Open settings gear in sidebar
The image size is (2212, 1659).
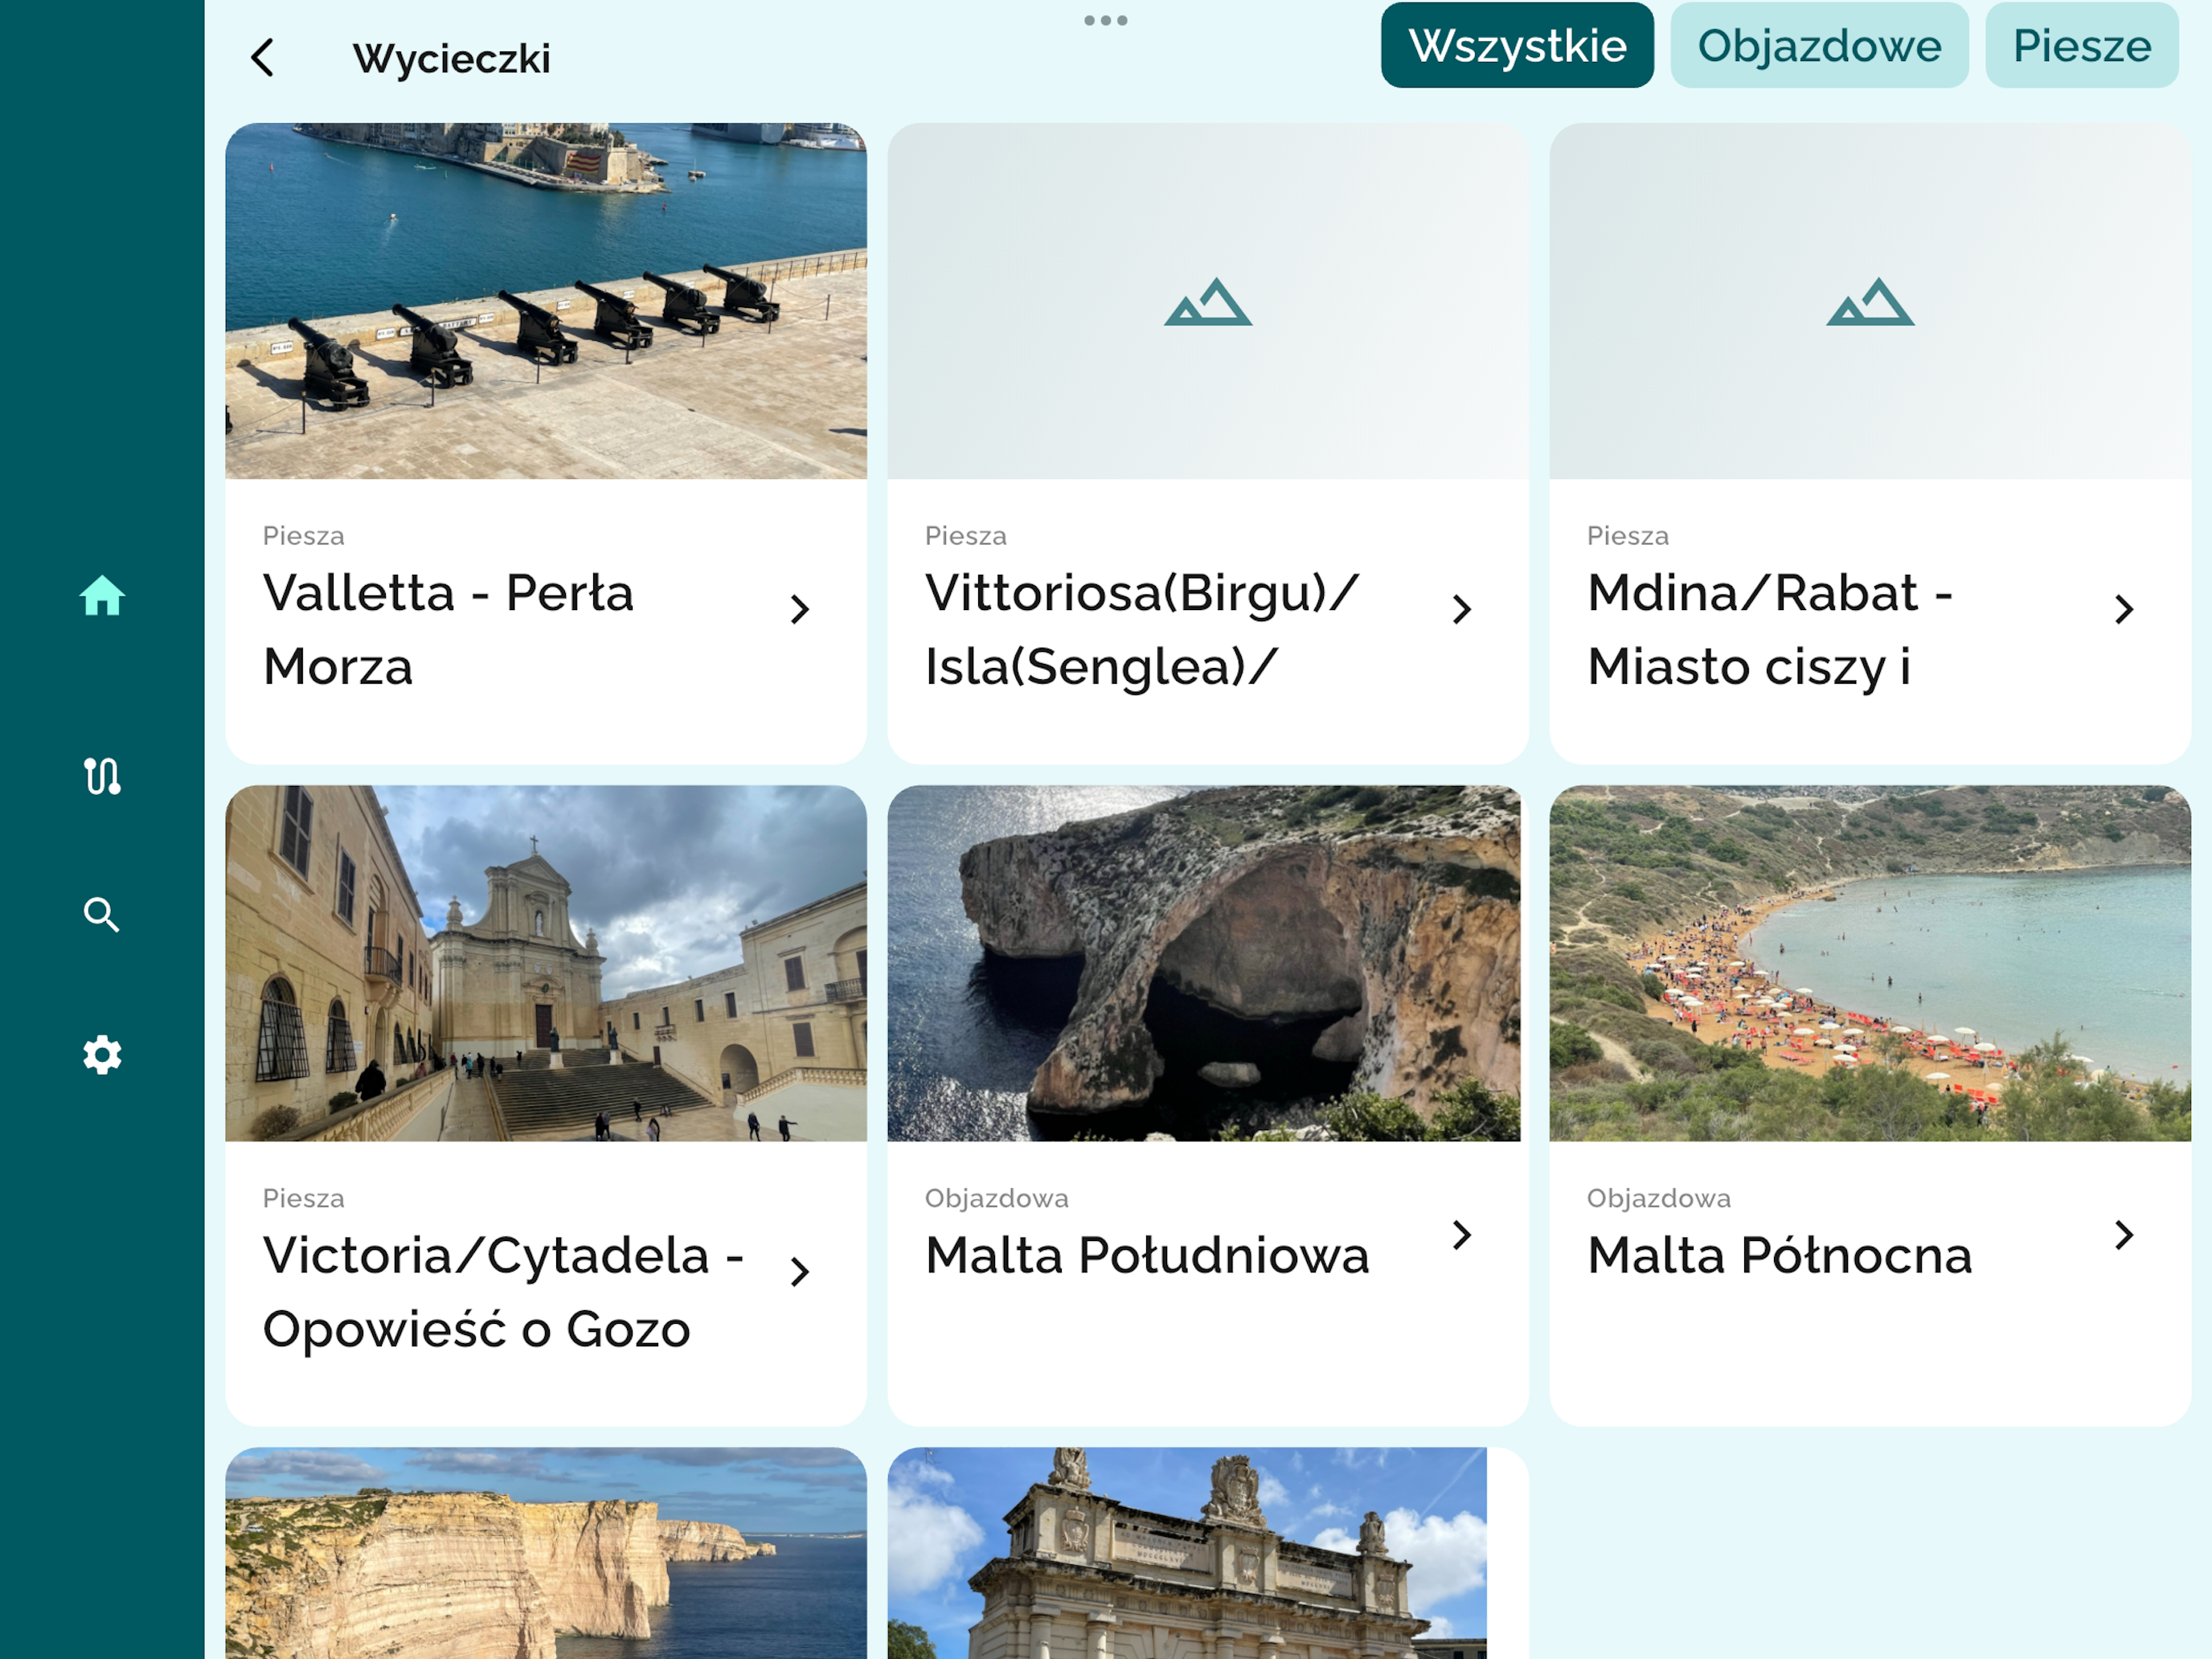(x=102, y=1055)
